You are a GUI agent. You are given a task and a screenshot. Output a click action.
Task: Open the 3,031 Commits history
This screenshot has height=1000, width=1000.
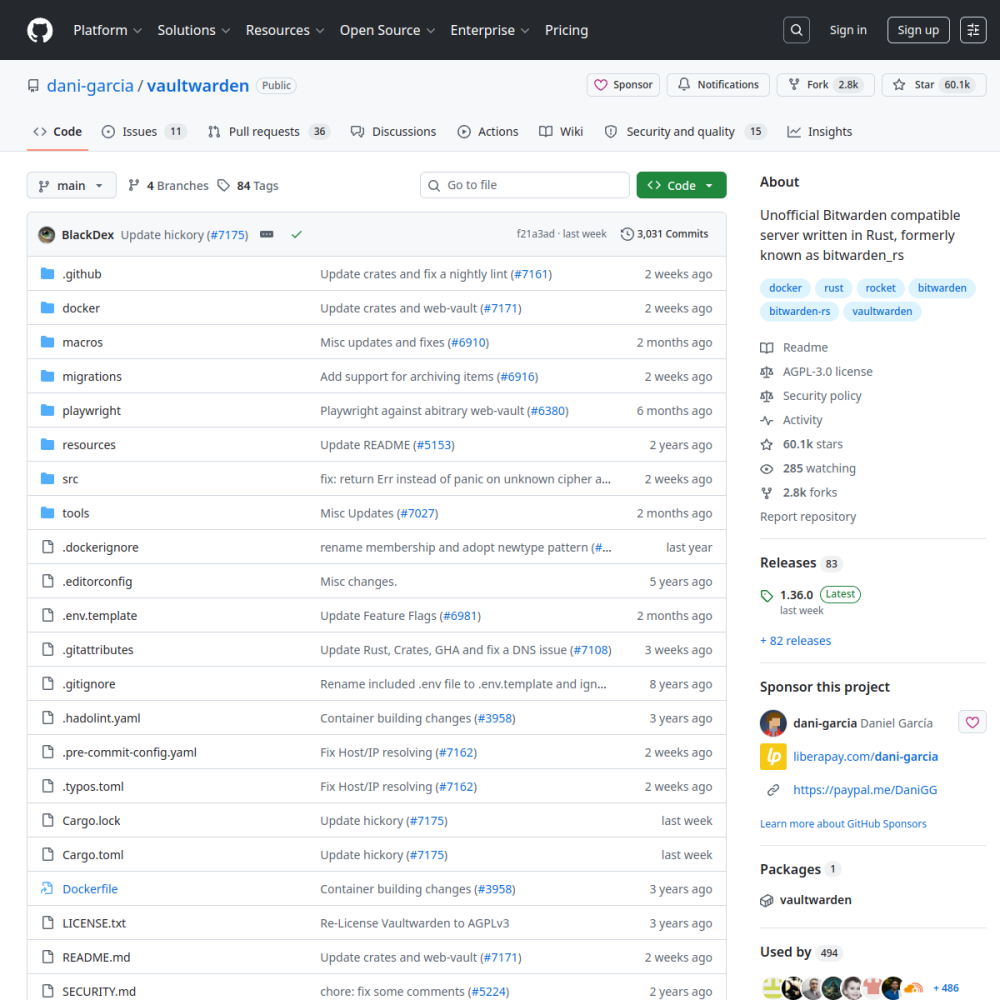665,234
